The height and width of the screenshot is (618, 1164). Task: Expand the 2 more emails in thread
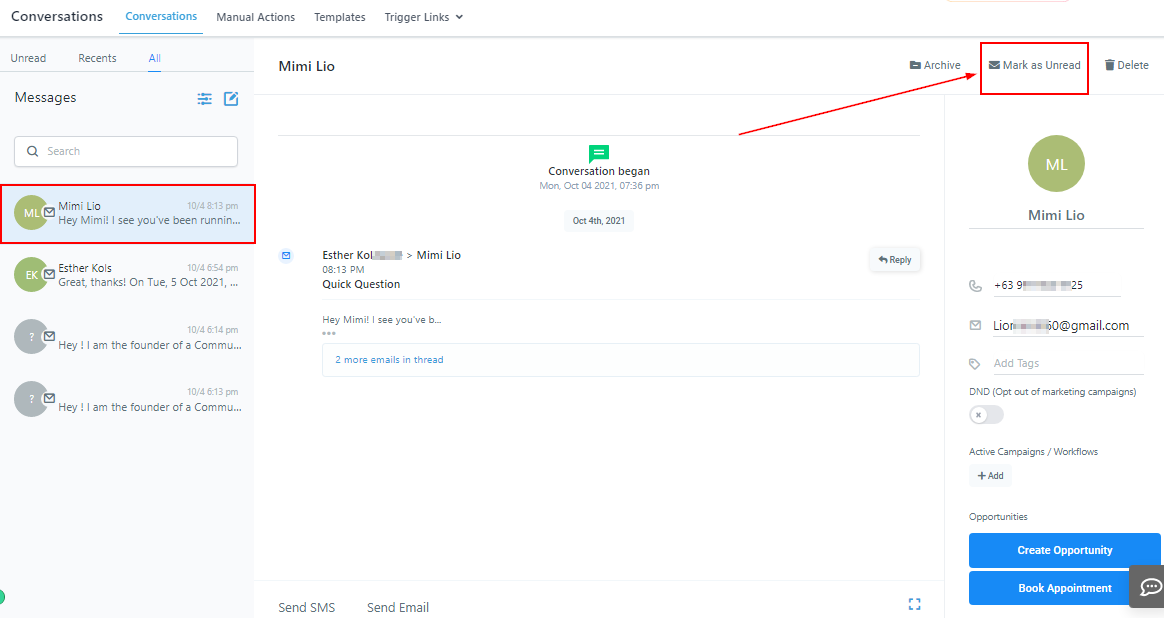click(389, 360)
